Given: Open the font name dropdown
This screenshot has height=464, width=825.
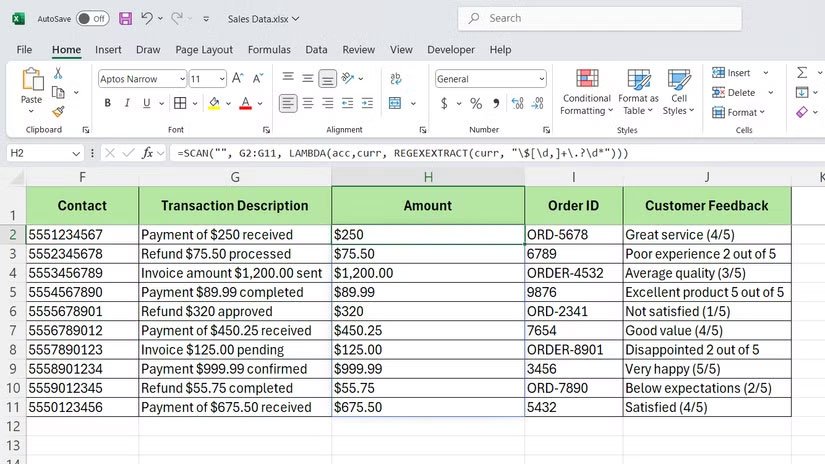Looking at the screenshot, I should coord(181,78).
